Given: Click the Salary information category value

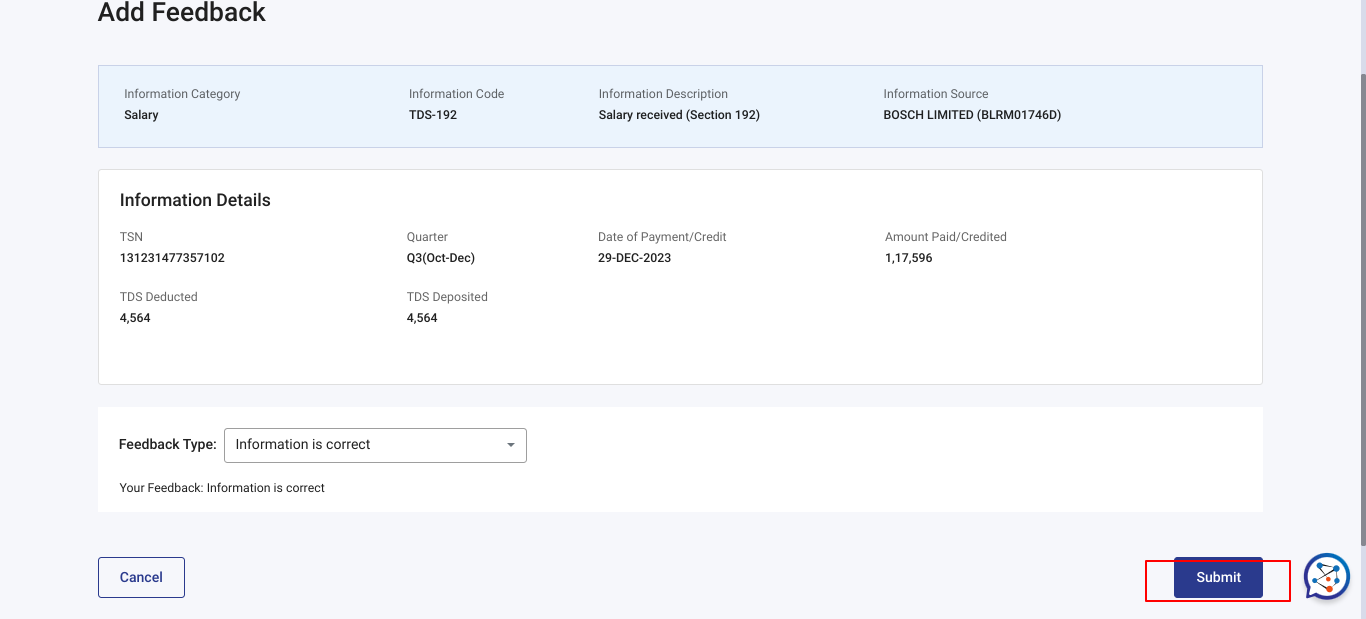Looking at the screenshot, I should 141,115.
